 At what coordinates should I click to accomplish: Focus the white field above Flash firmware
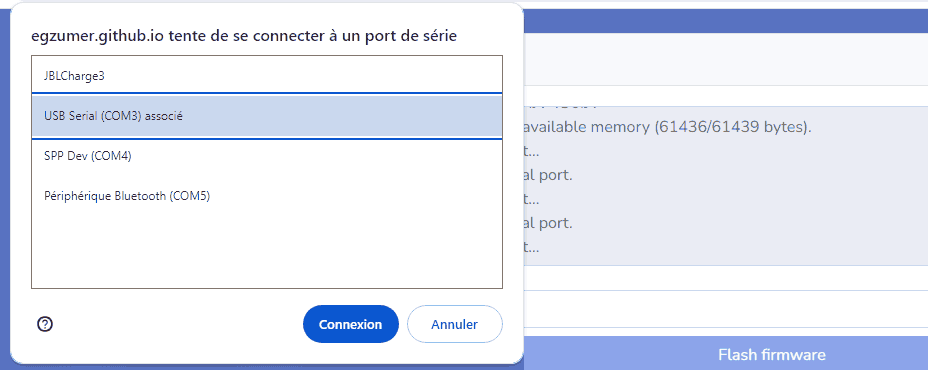pyautogui.click(x=726, y=308)
